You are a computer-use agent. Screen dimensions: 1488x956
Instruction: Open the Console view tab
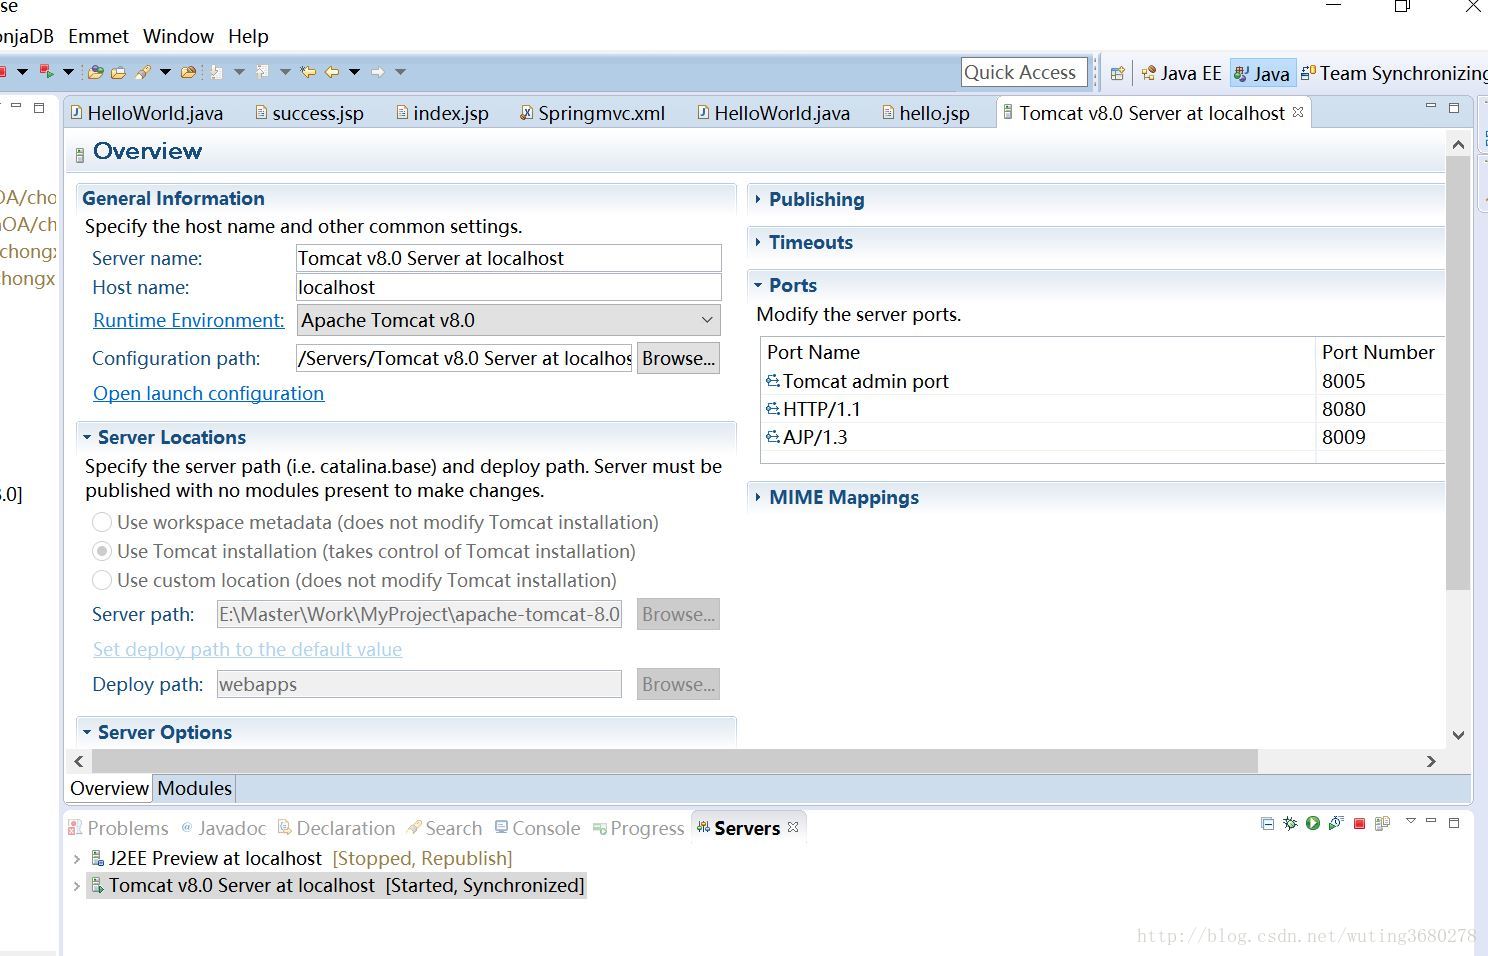point(537,828)
